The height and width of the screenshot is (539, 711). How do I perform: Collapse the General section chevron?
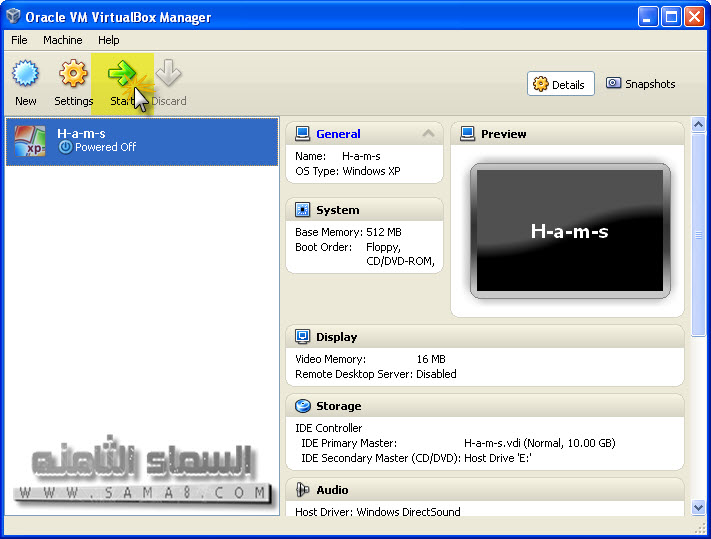429,134
